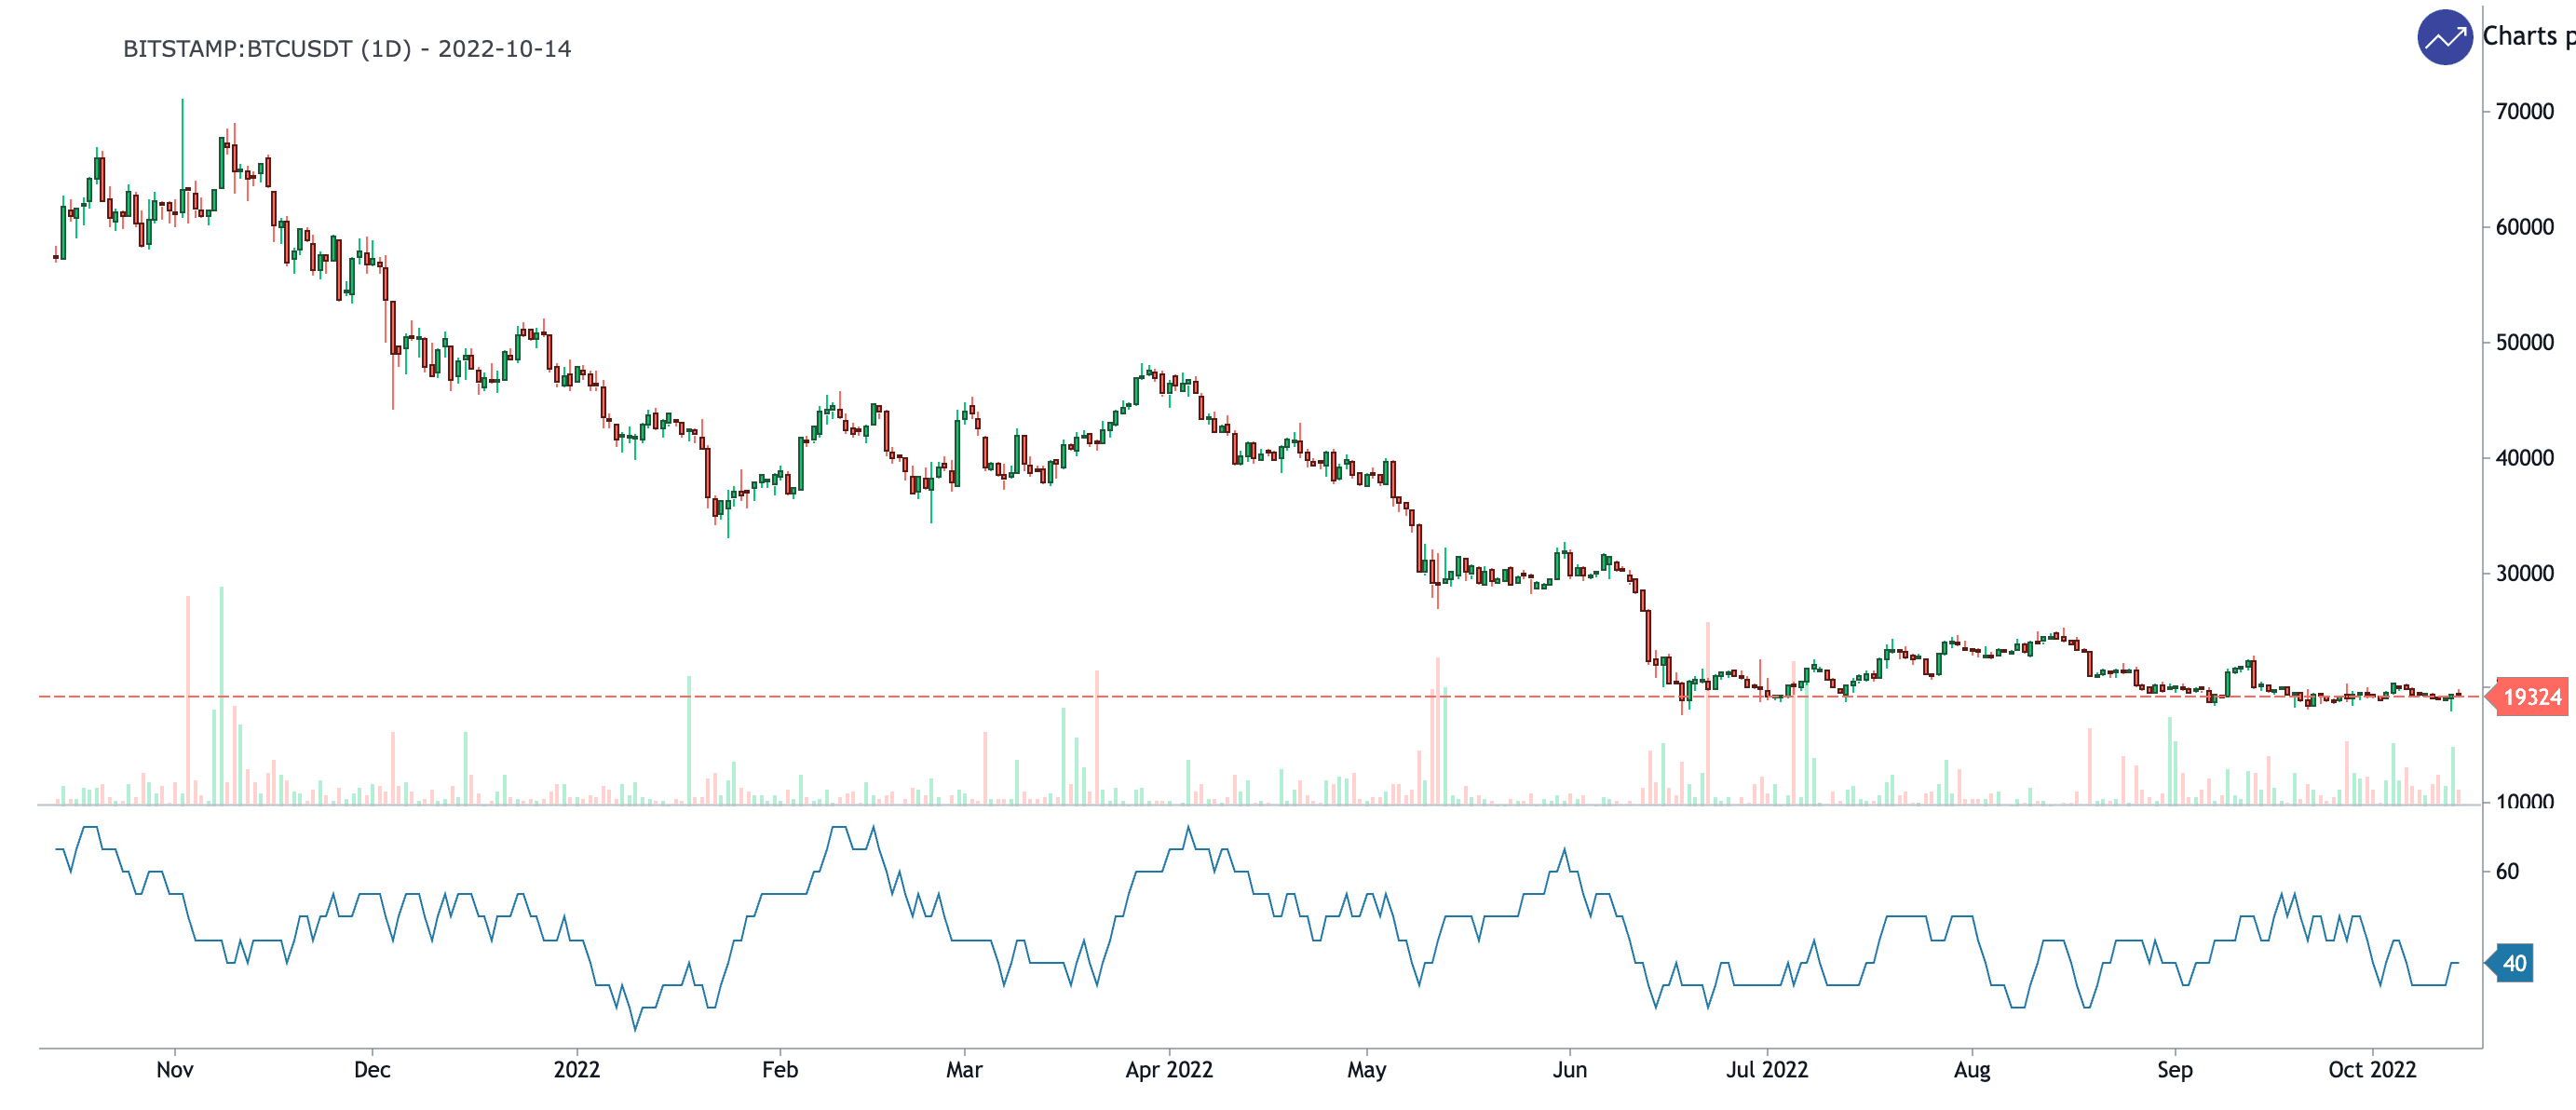Viewport: 2576px width, 1110px height.
Task: Click the blue trending-chart logo icon
Action: click(2444, 38)
